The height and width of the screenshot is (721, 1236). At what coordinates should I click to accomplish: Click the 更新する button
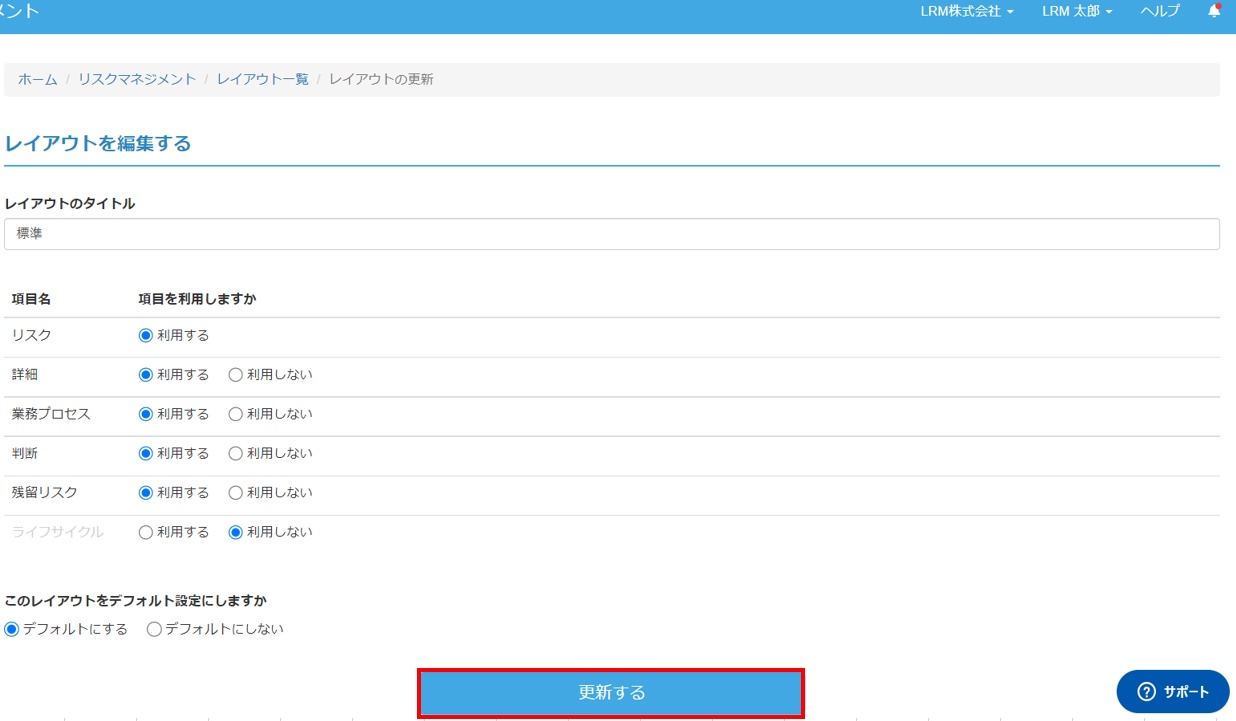(x=611, y=692)
